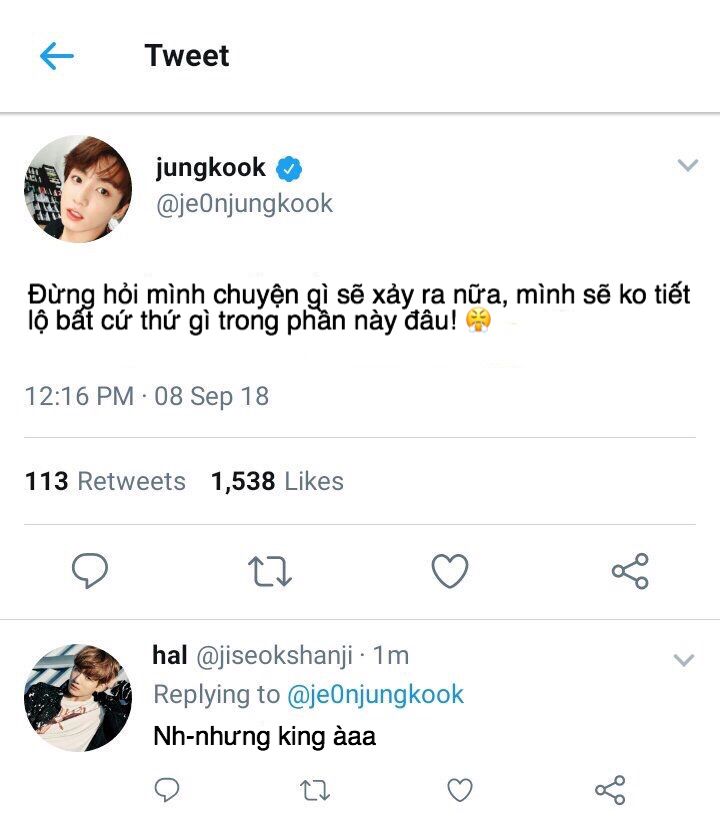View the 113 Retweets list

pyautogui.click(x=105, y=481)
